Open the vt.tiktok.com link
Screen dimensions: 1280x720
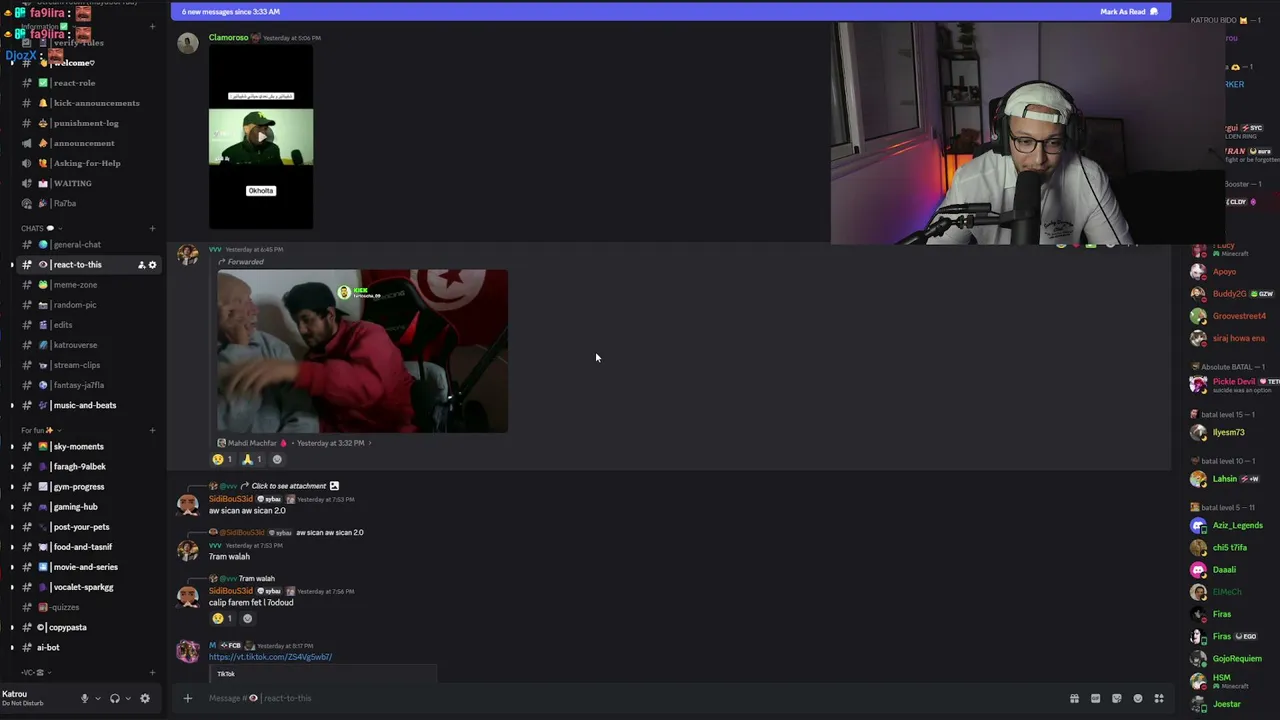(x=270, y=657)
